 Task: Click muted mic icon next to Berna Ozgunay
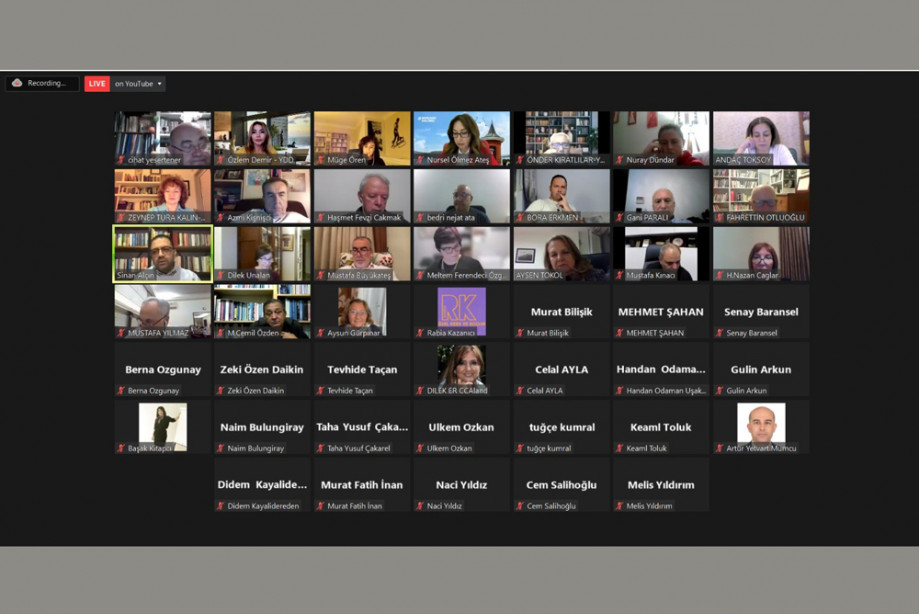[x=122, y=391]
